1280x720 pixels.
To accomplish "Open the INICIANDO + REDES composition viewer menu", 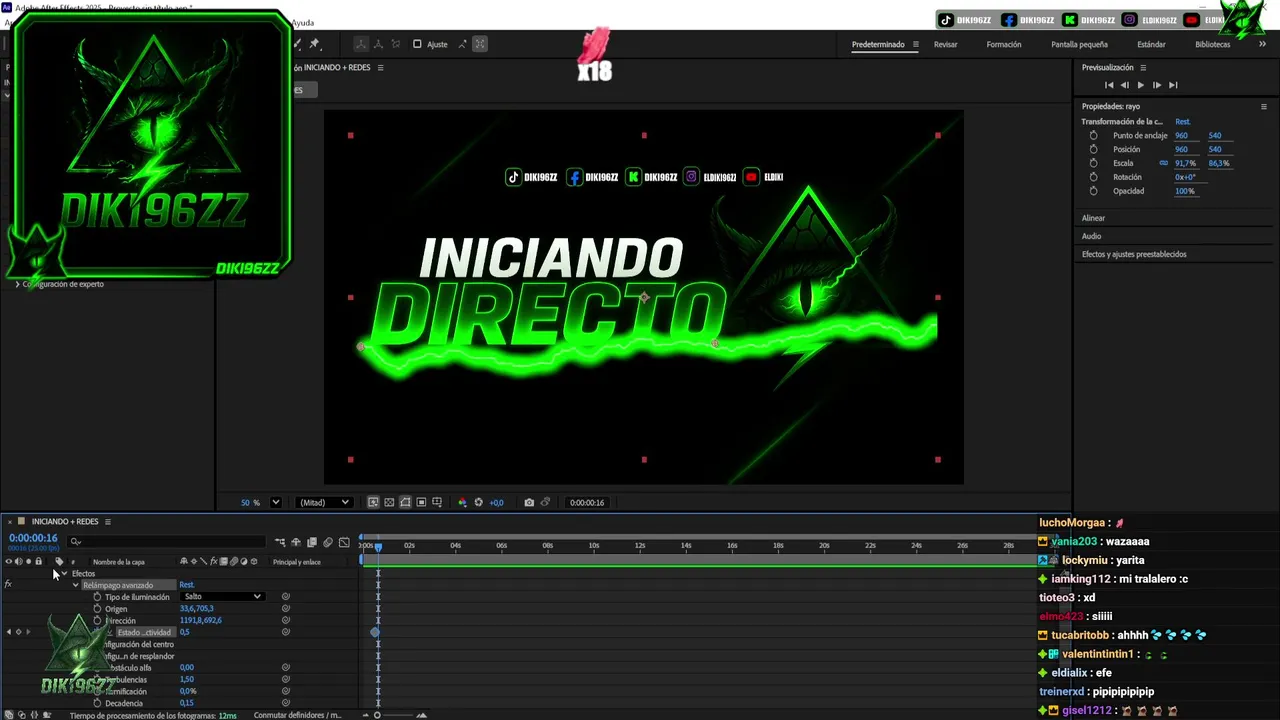I will coord(380,68).
